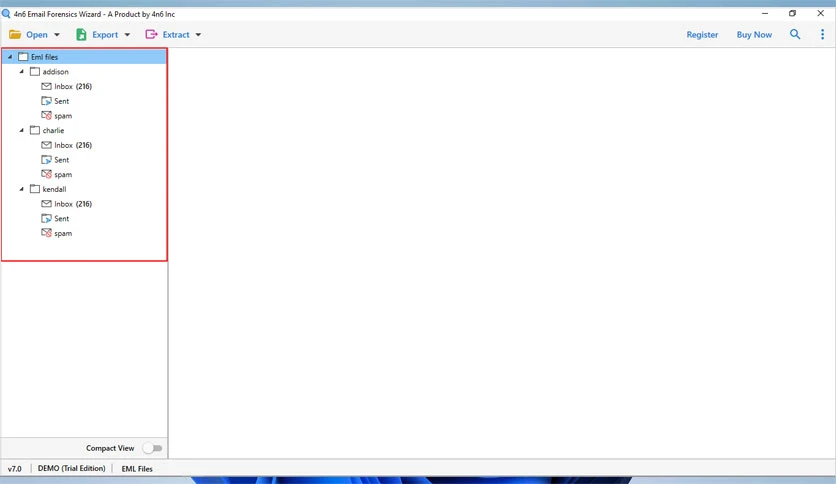
Task: Click addison's Inbox envelope icon
Action: click(x=46, y=86)
